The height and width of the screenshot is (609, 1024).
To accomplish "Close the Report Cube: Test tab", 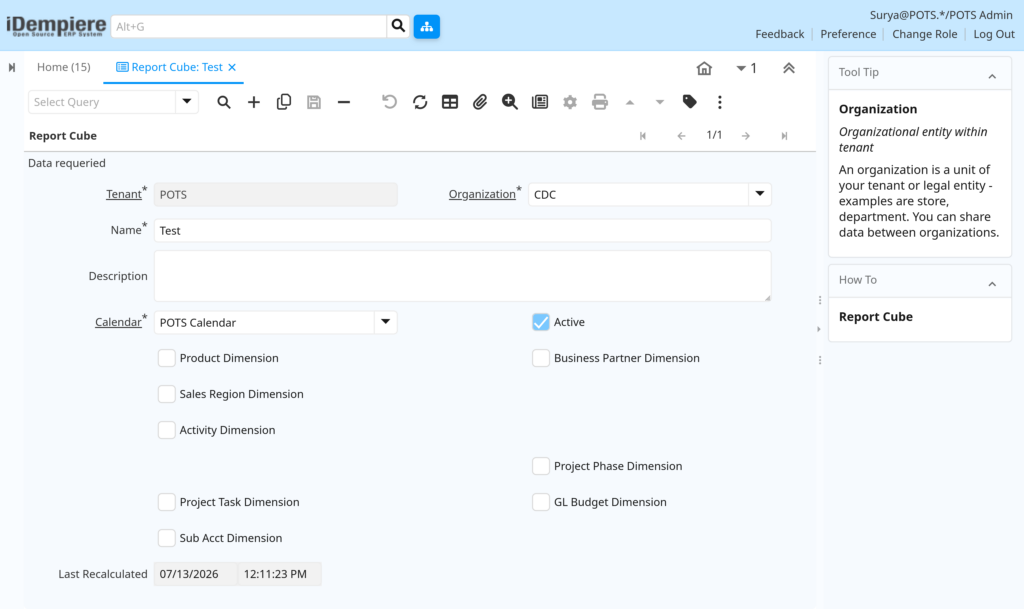I will tap(232, 67).
